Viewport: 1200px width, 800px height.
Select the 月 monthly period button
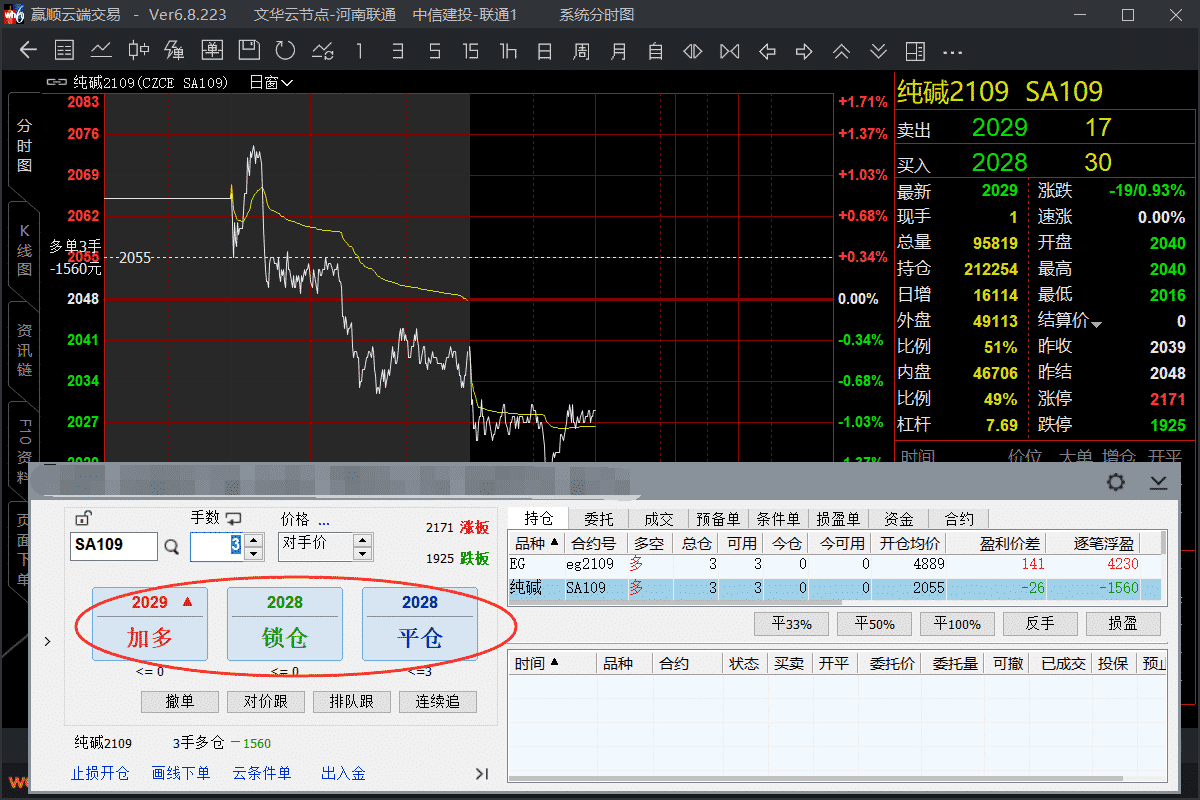pos(619,51)
